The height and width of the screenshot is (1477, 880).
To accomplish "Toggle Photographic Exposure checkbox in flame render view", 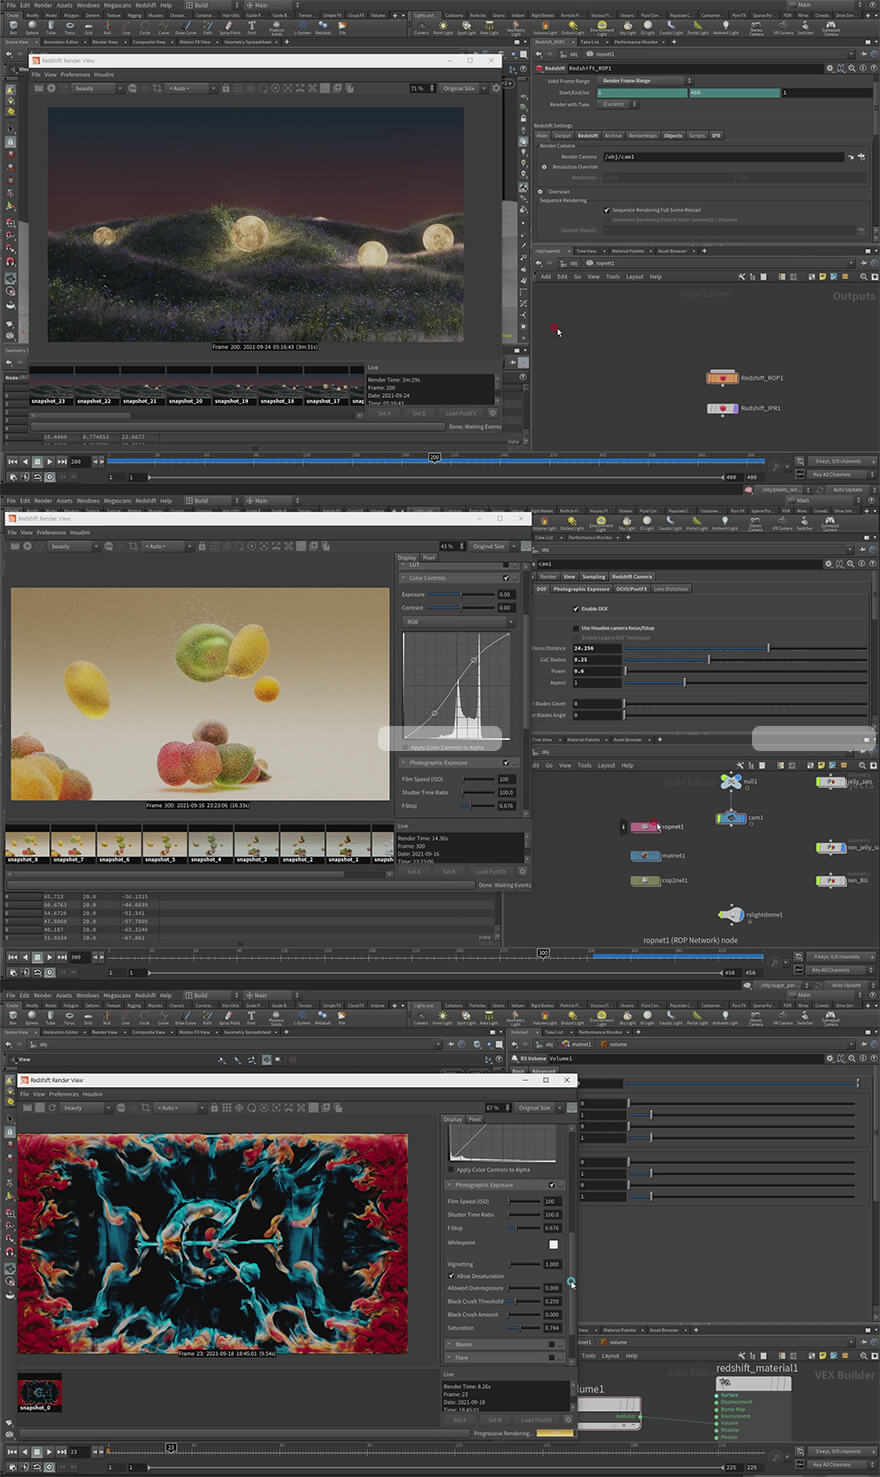I will click(551, 1185).
